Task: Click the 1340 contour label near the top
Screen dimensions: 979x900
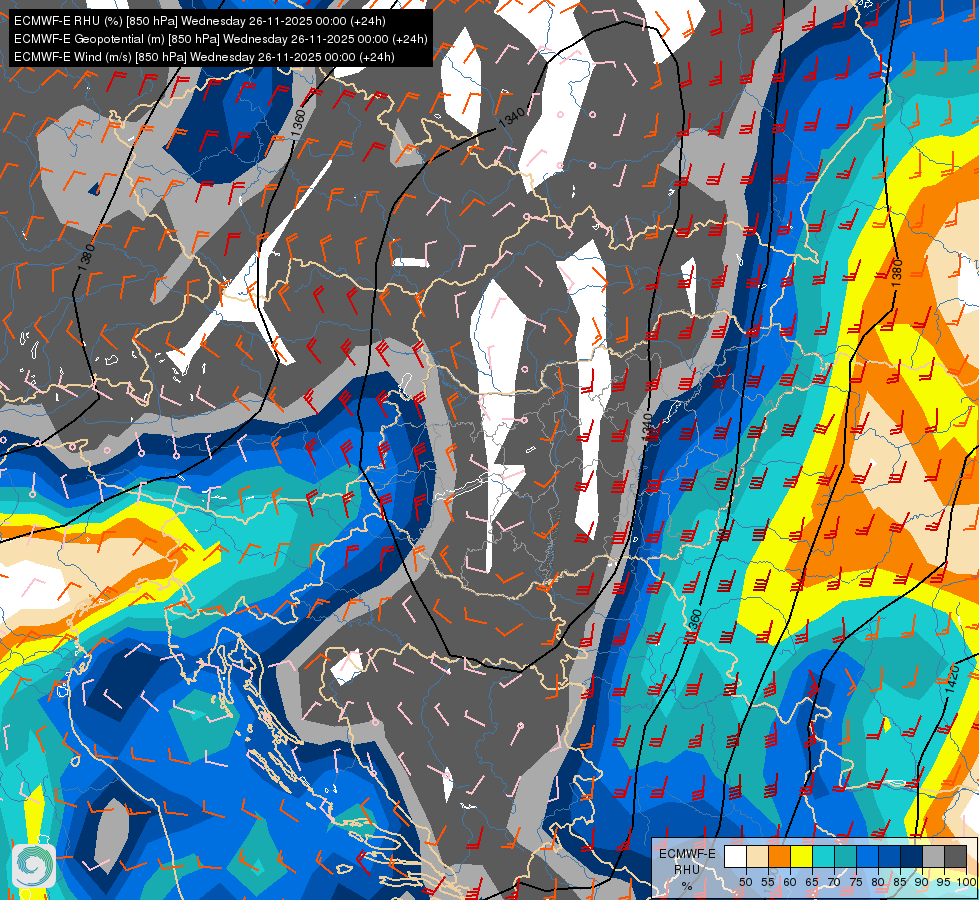Action: coord(513,117)
